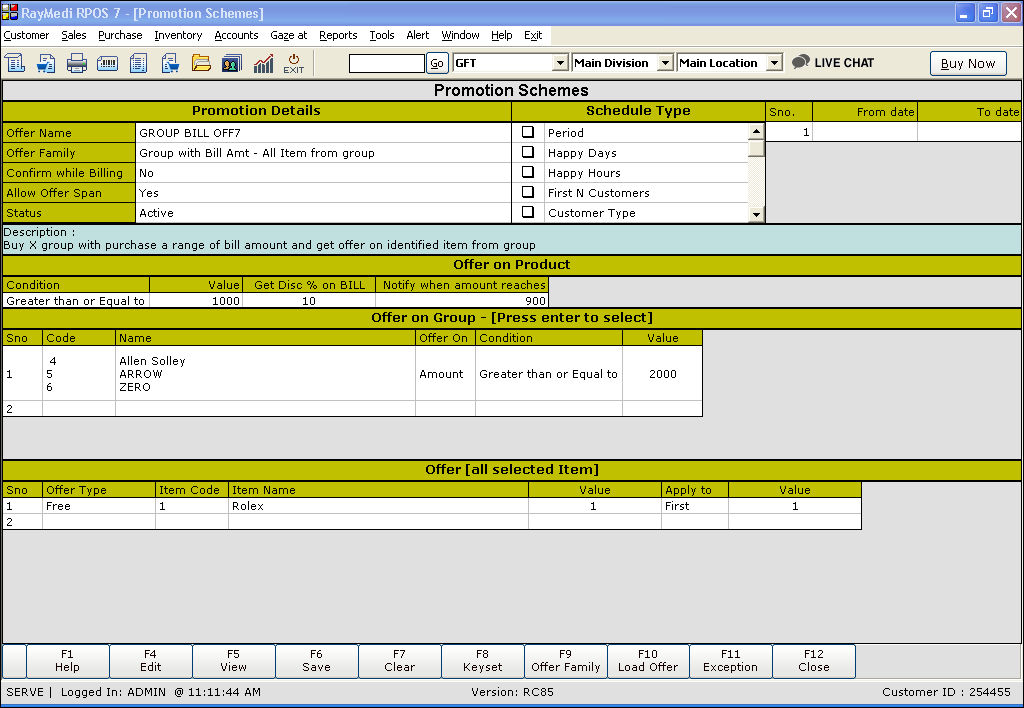The image size is (1024, 708).
Task: Click the LIVE CHAT speech bubble icon
Action: coord(801,62)
